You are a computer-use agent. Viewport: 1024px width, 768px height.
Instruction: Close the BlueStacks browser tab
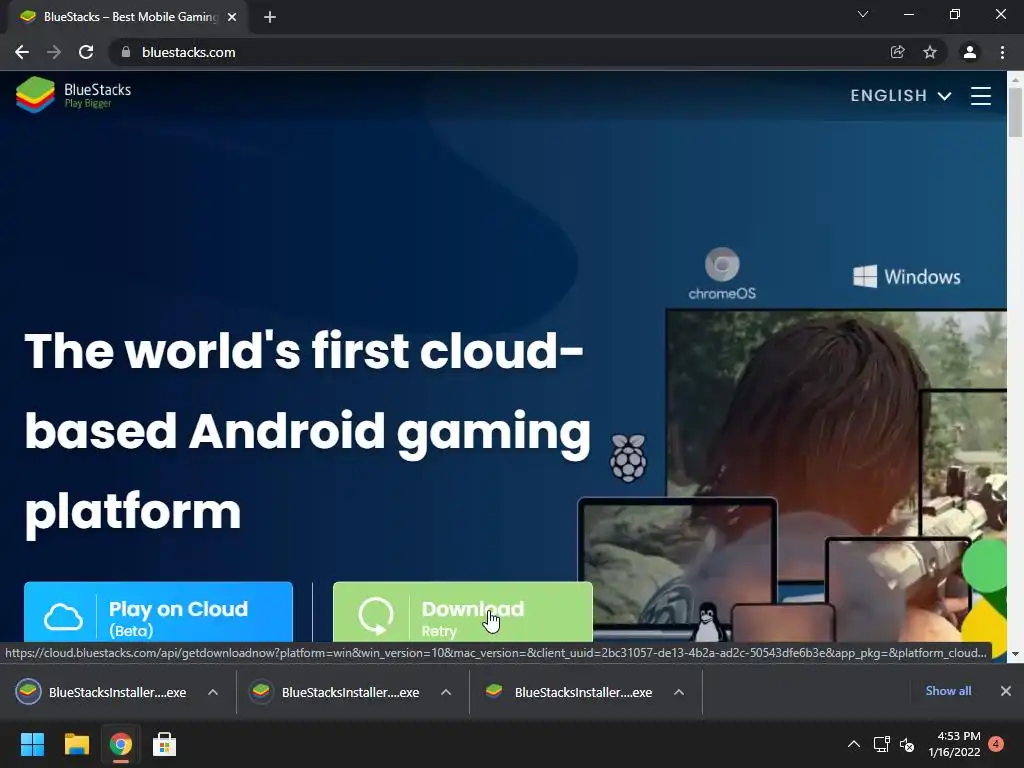(x=232, y=17)
